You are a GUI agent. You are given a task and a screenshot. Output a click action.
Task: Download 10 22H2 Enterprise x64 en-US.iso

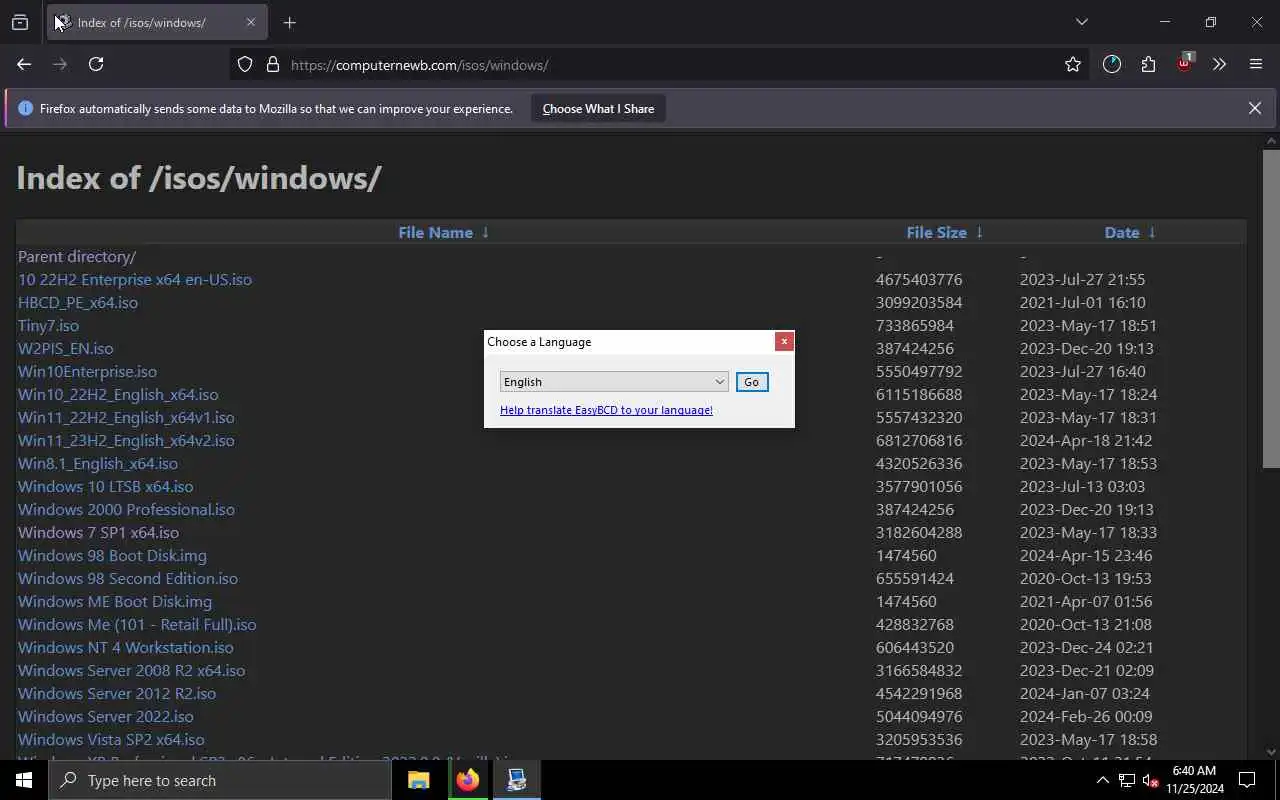tap(135, 279)
